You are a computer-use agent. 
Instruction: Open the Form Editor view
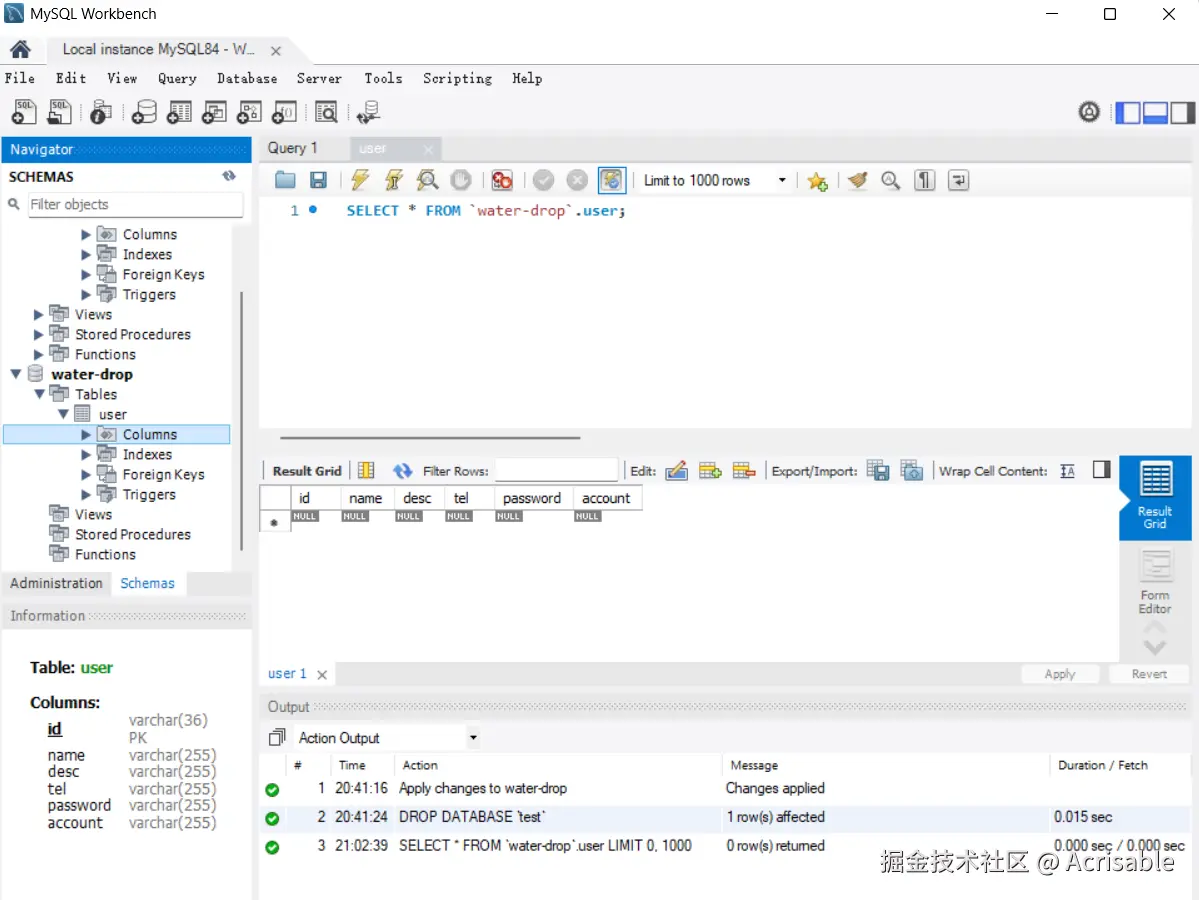tap(1155, 583)
